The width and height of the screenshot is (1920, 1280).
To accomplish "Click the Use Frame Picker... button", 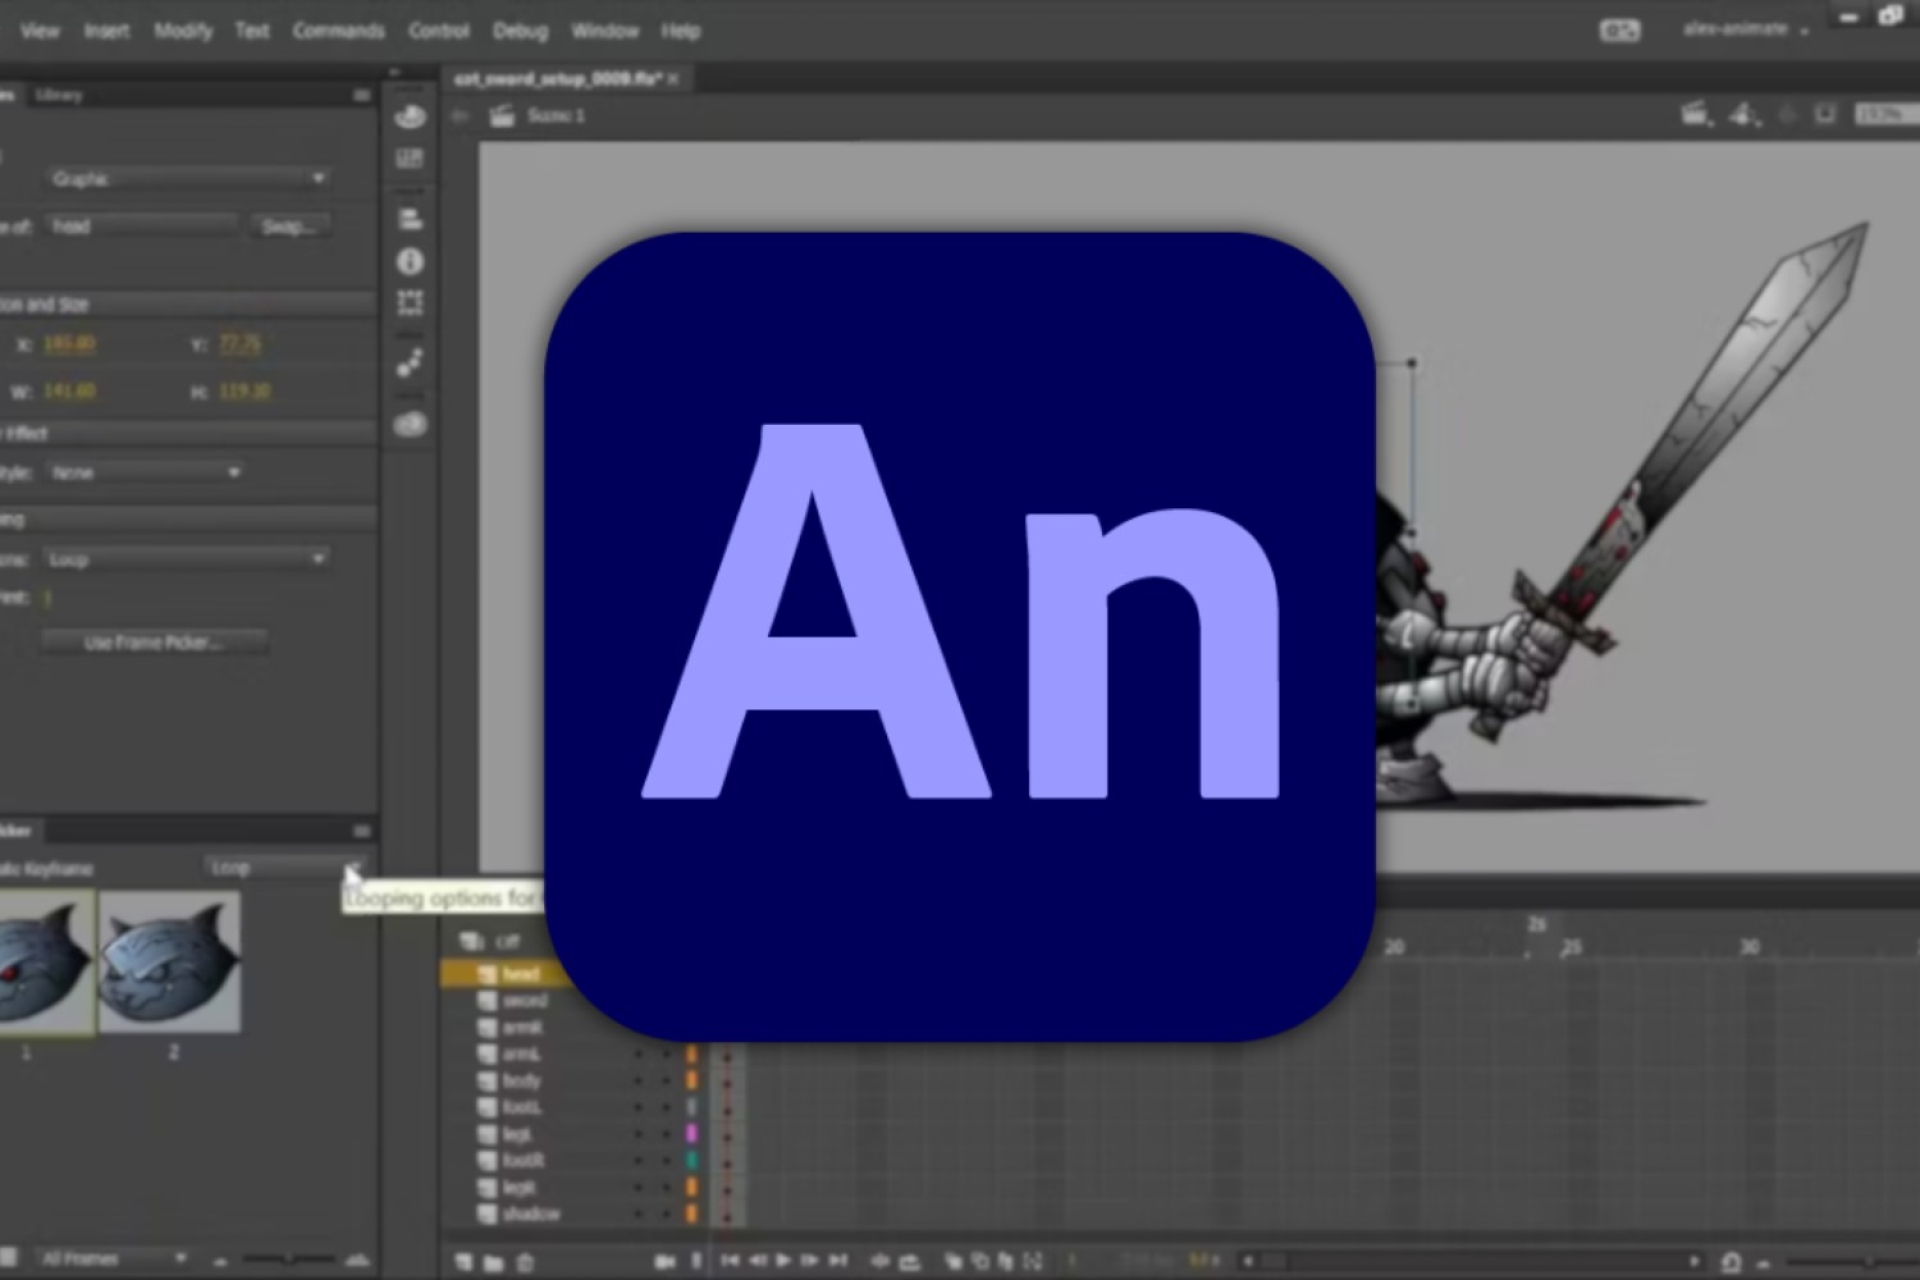I will tap(154, 643).
